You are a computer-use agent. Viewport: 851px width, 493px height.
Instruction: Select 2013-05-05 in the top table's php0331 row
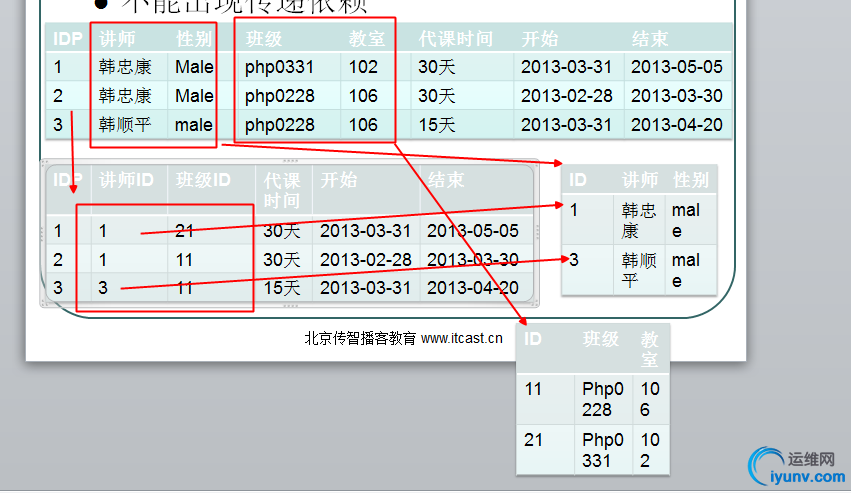point(676,67)
